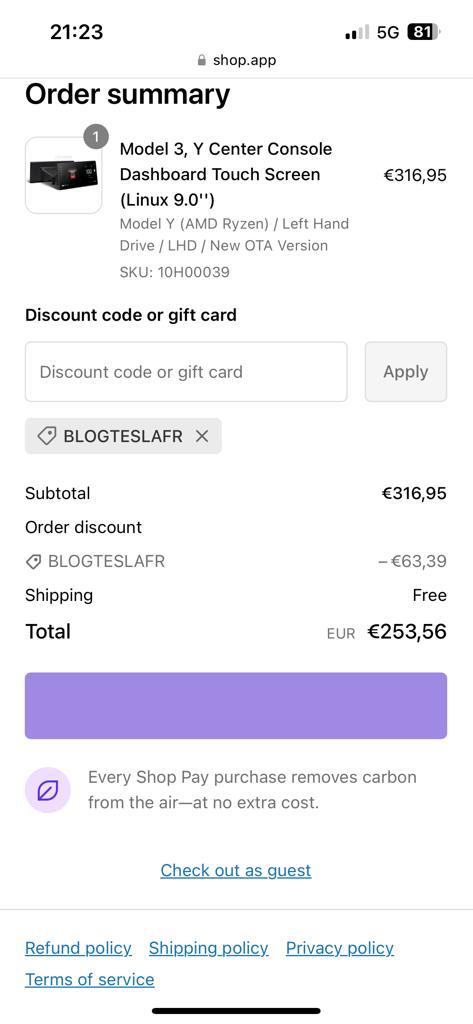Click the Apply button
The height and width of the screenshot is (1024, 473).
406,372
